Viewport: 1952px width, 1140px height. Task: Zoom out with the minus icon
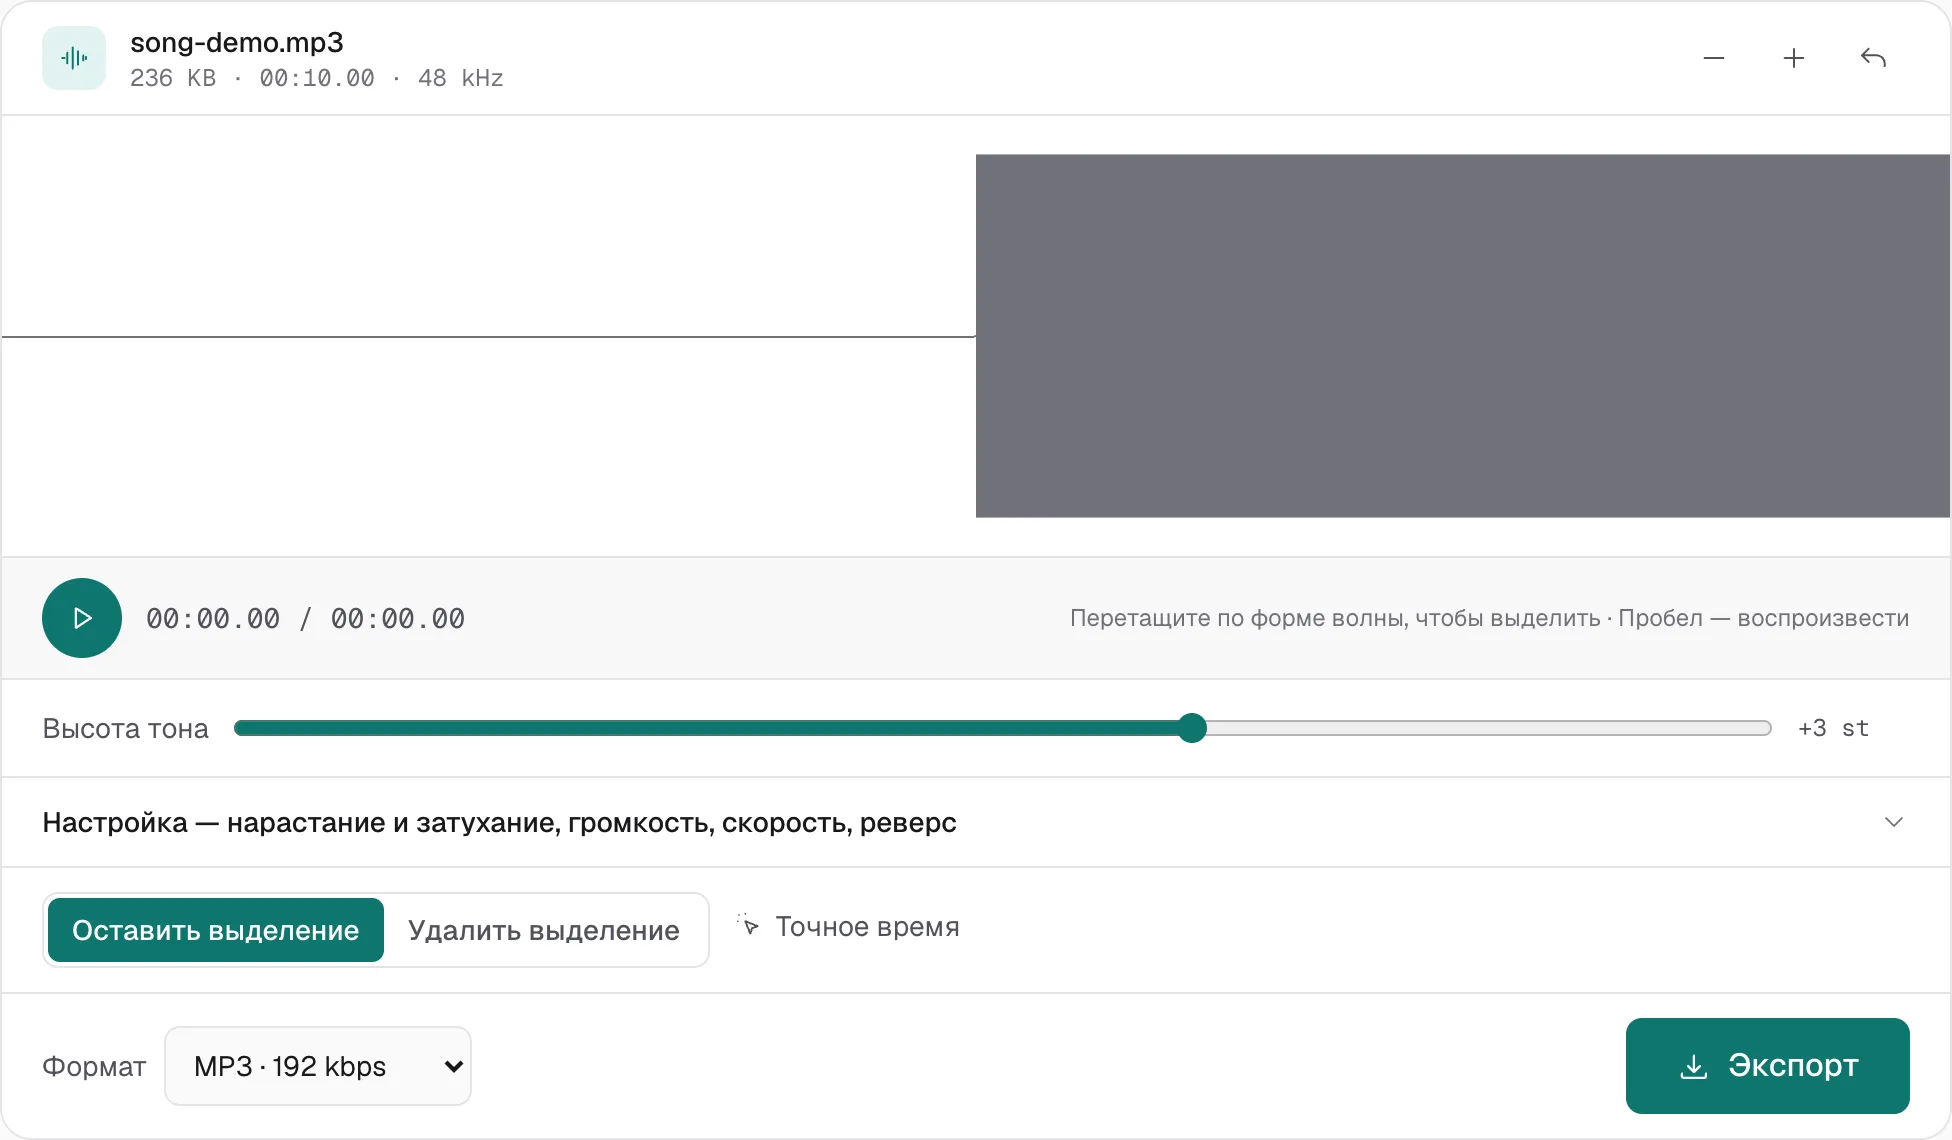[x=1714, y=58]
